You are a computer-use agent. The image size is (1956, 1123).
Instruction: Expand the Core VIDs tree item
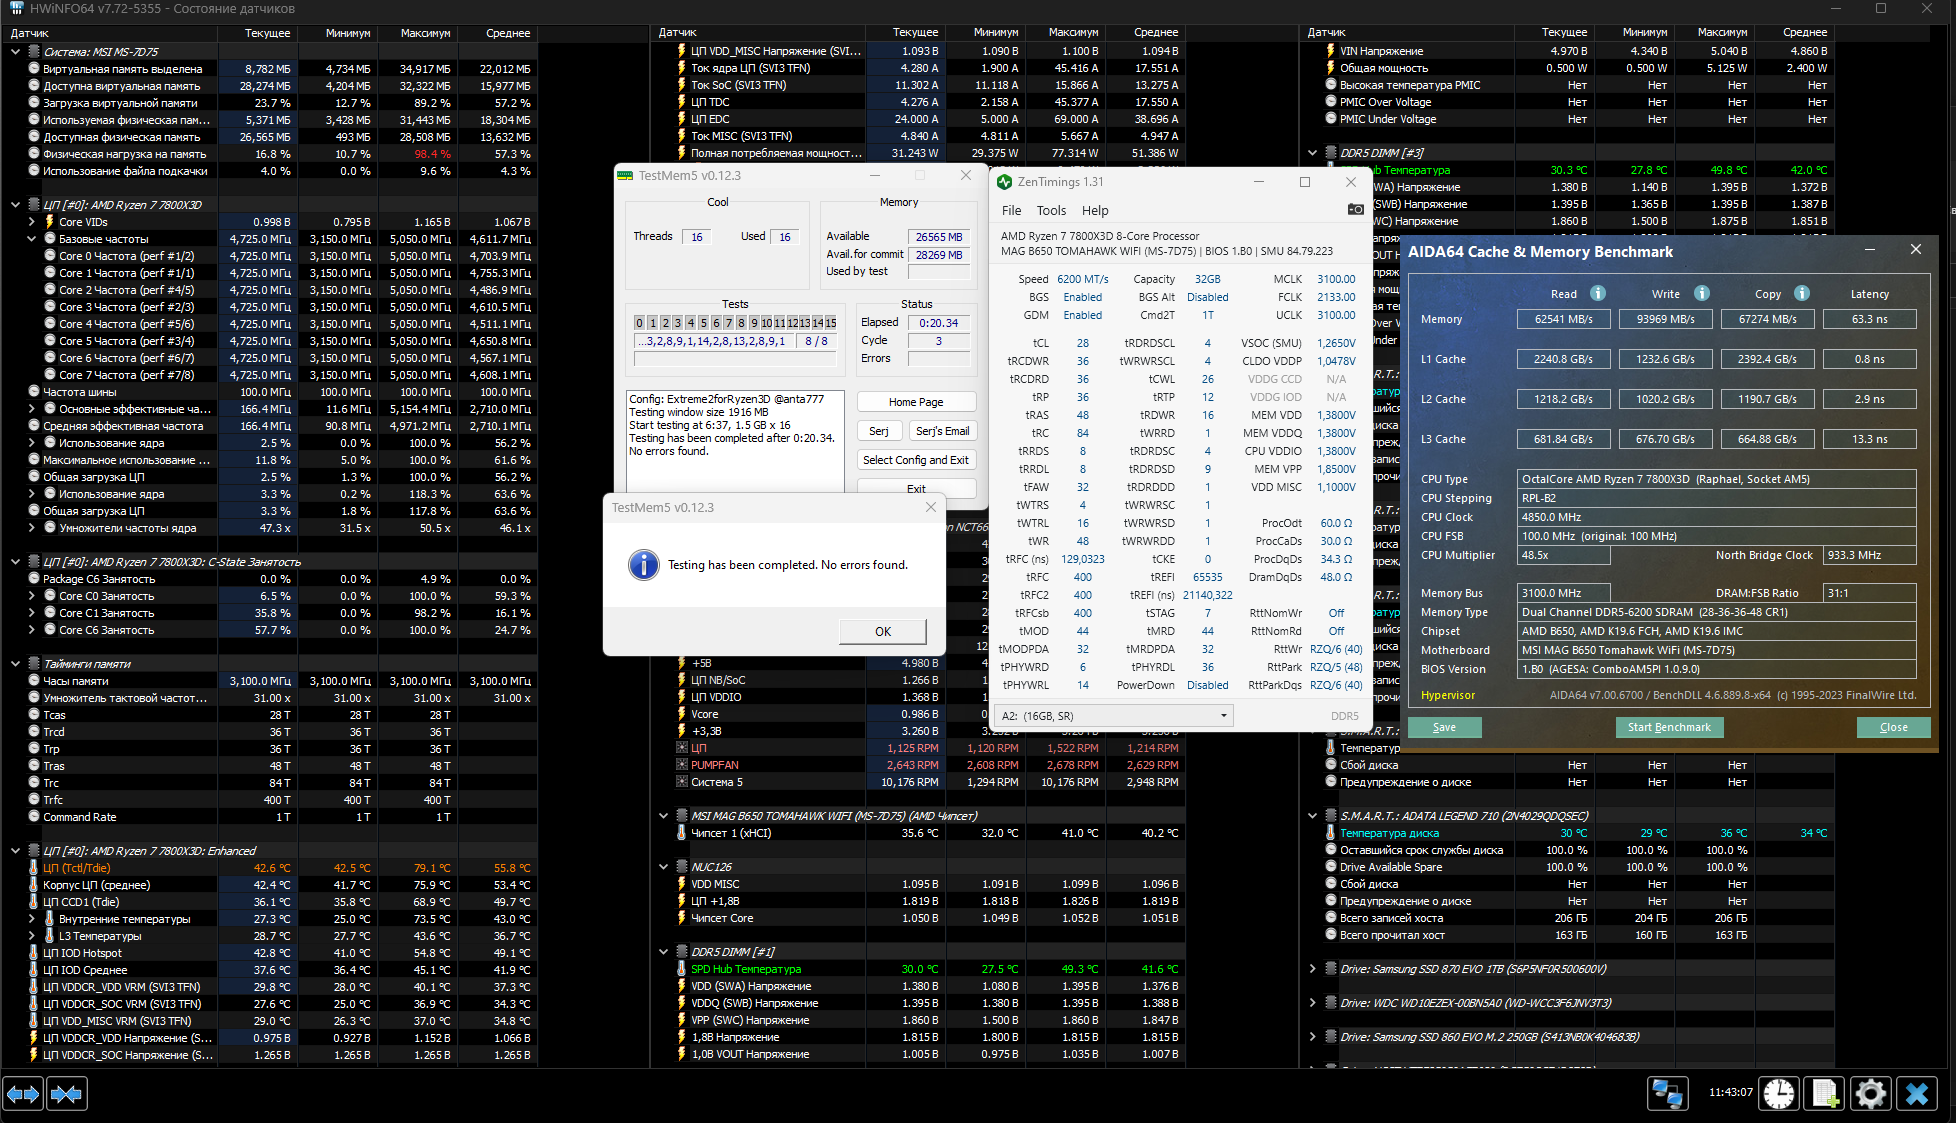pyautogui.click(x=32, y=222)
